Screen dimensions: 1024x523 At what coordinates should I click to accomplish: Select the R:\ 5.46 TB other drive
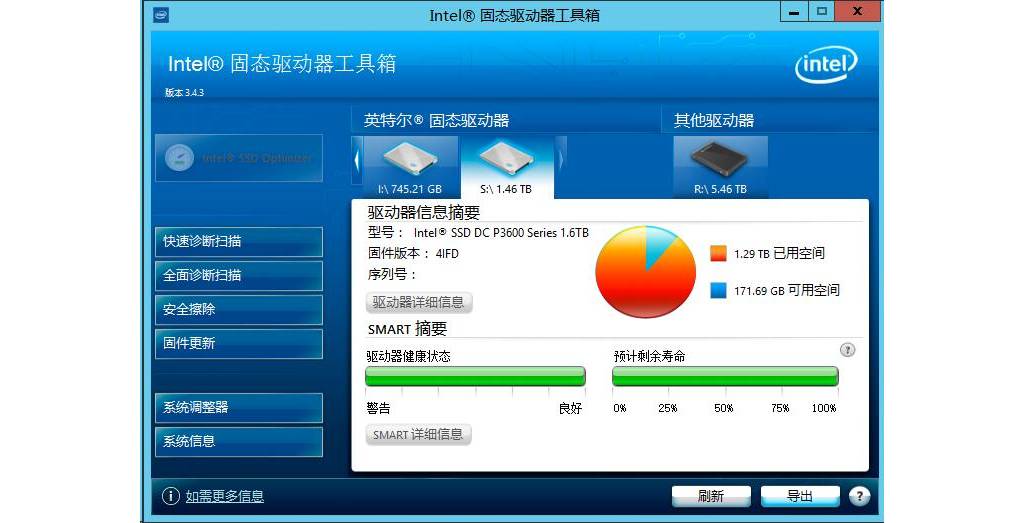pos(720,167)
